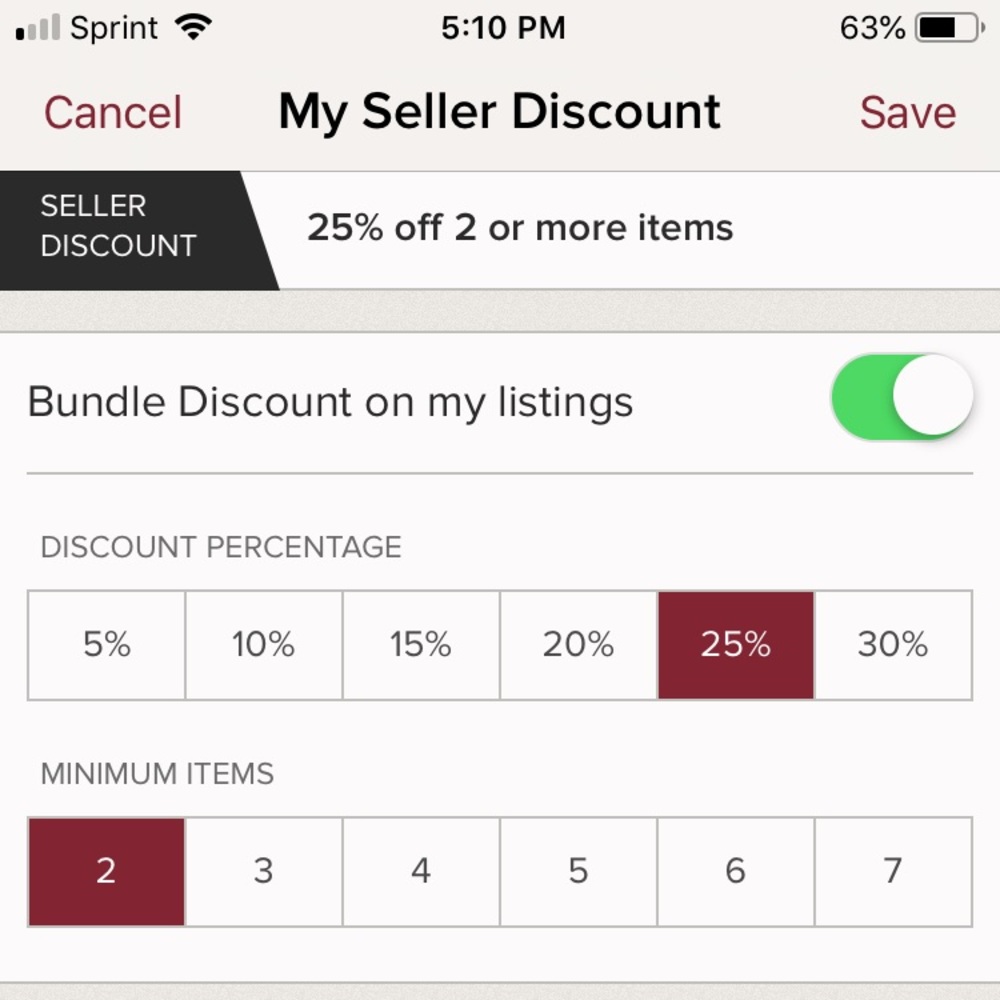
Task: Tap the Wi-Fi icon in status bar
Action: coord(193,27)
